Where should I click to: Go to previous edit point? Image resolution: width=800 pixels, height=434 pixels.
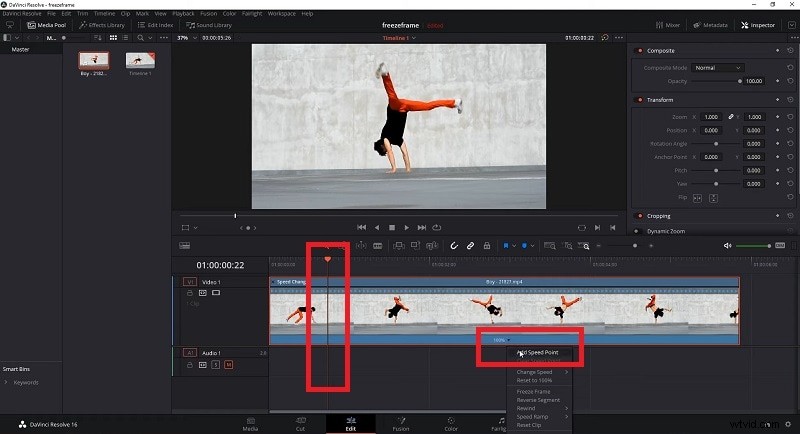click(x=613, y=227)
